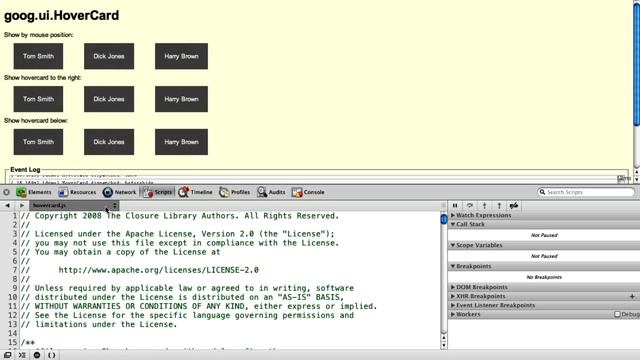Step out of current function
640x360 pixels.
[499, 205]
